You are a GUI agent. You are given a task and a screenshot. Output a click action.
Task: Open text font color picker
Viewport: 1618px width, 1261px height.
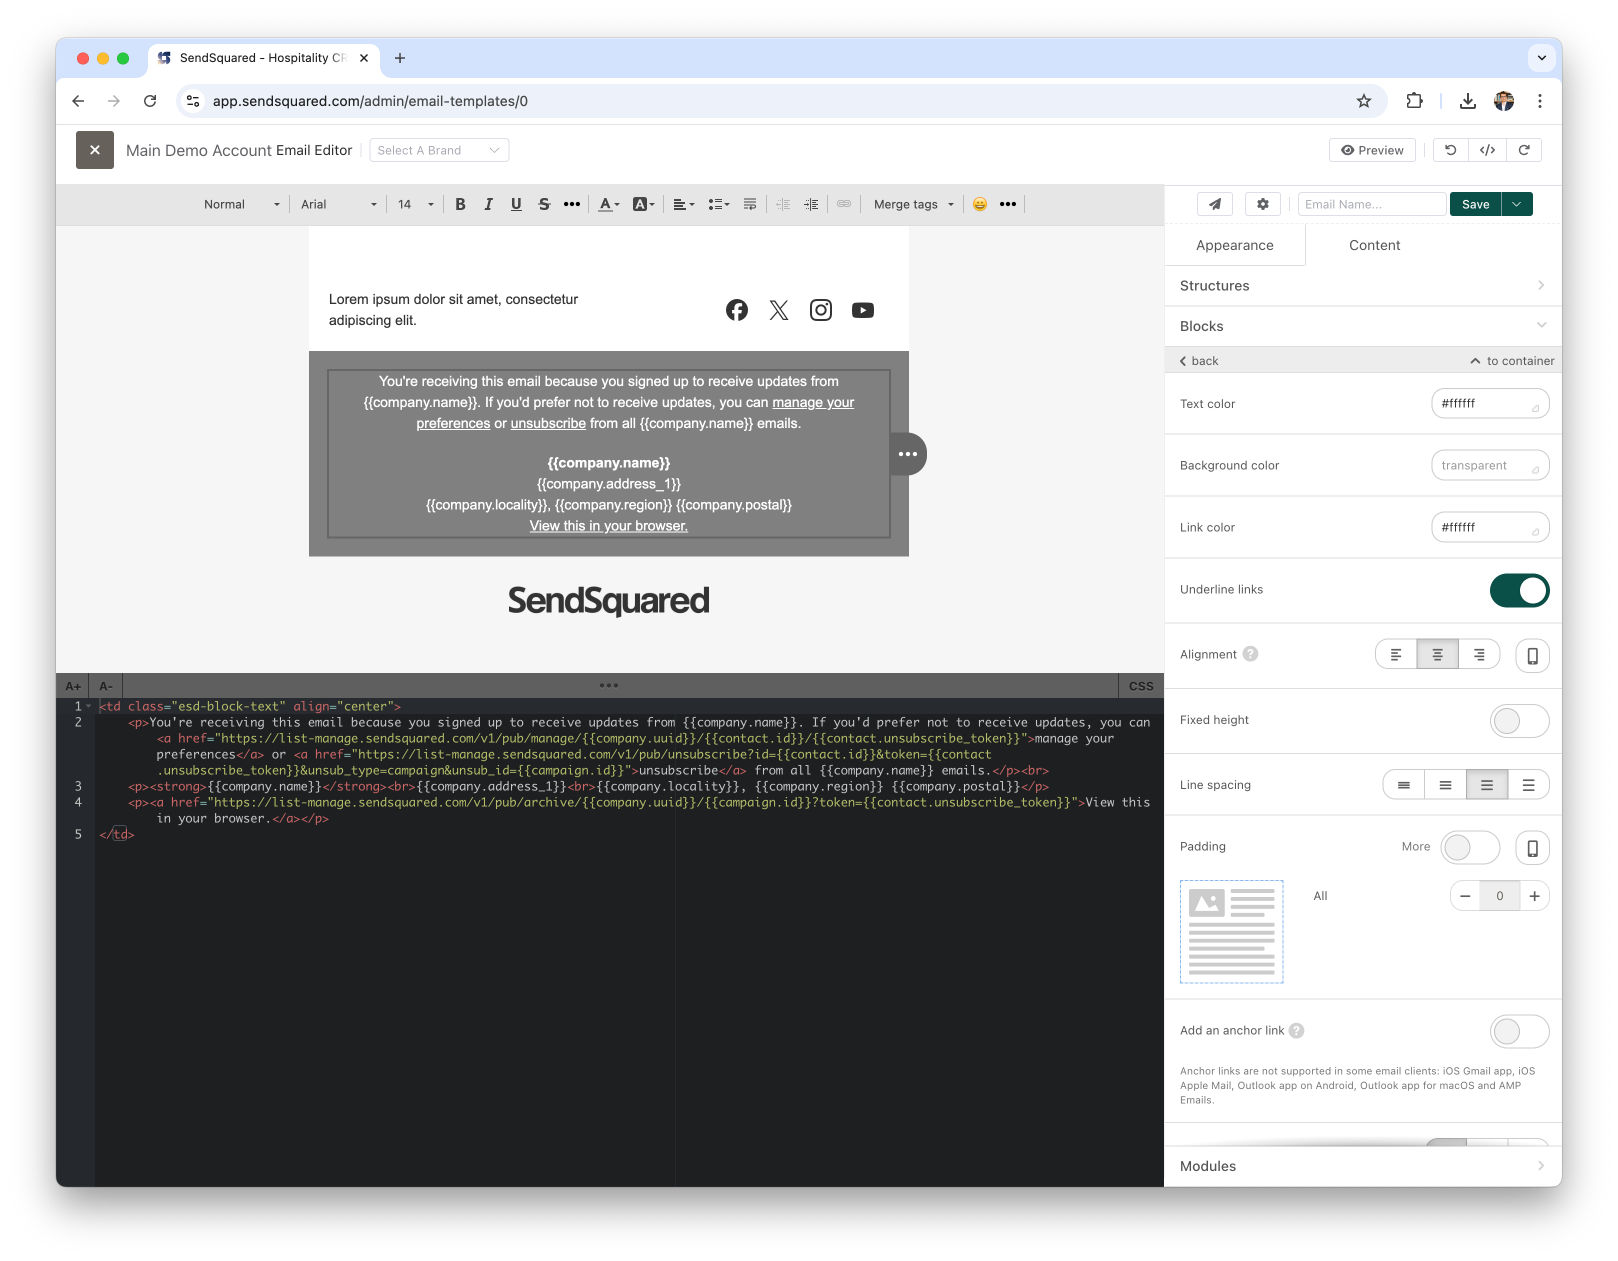609,204
